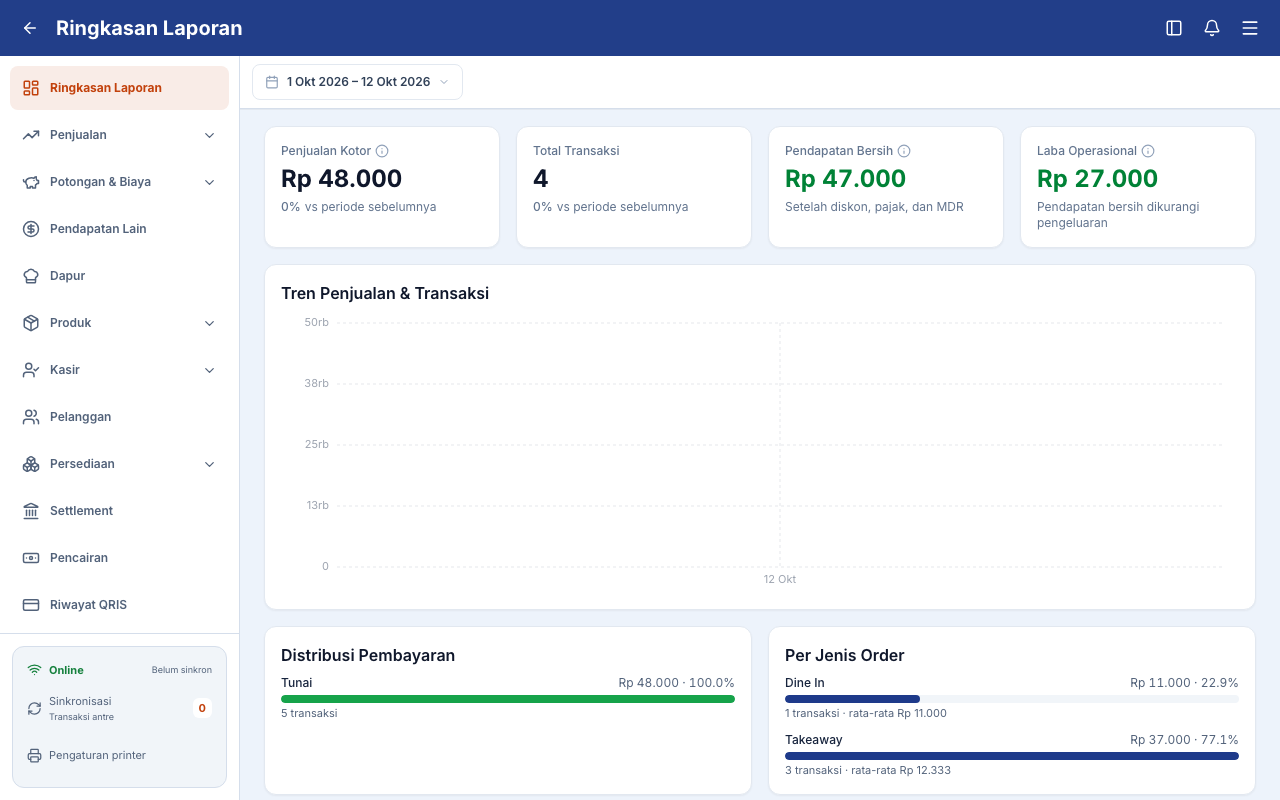The height and width of the screenshot is (800, 1280).
Task: Select Dapur in the sidebar
Action: 120,276
